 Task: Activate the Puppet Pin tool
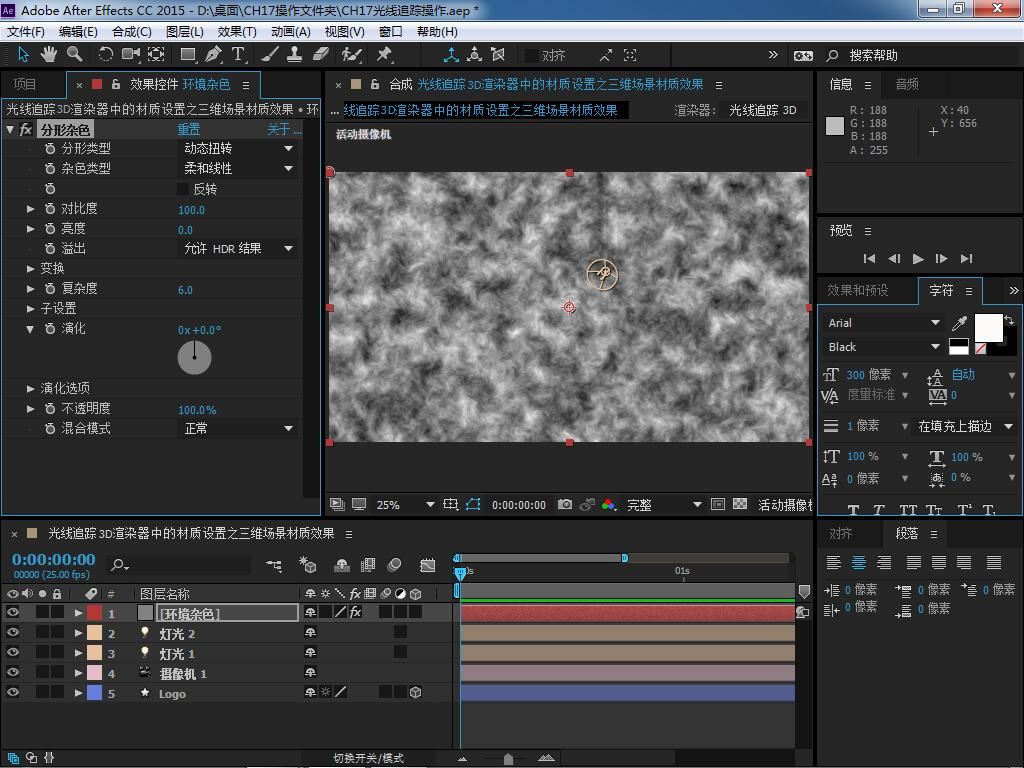tap(384, 55)
